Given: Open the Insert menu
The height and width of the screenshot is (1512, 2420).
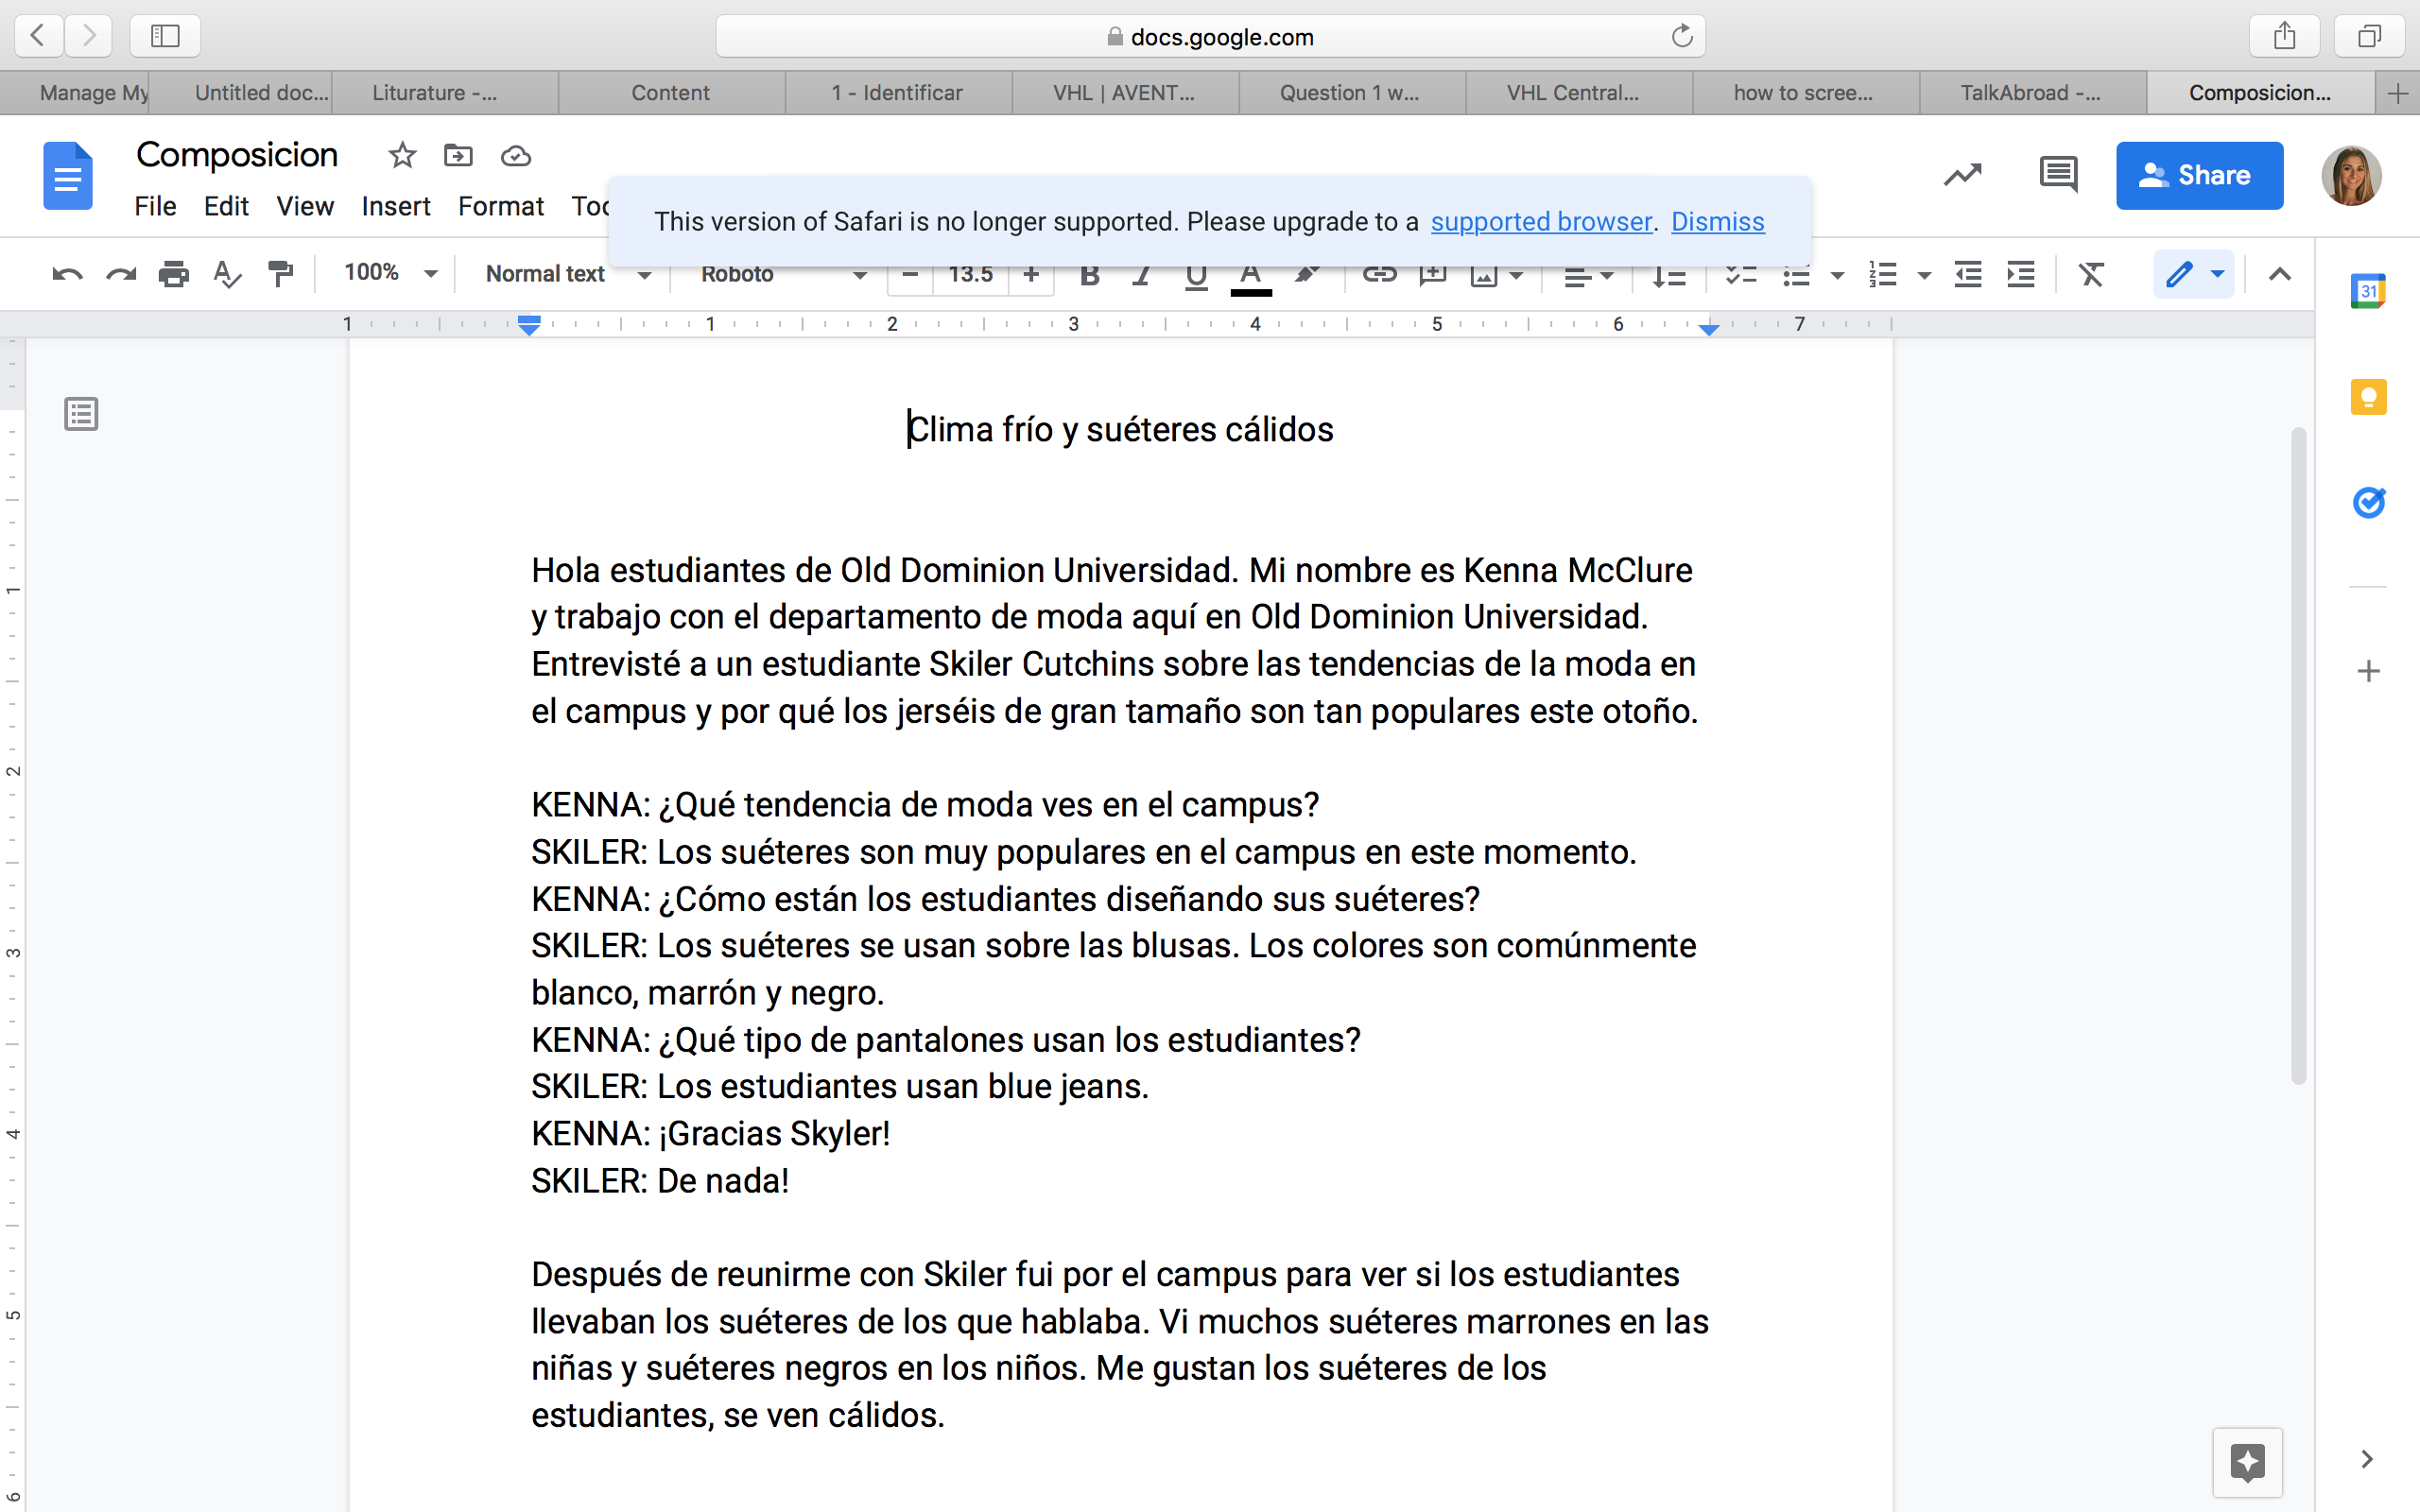Looking at the screenshot, I should coord(395,206).
